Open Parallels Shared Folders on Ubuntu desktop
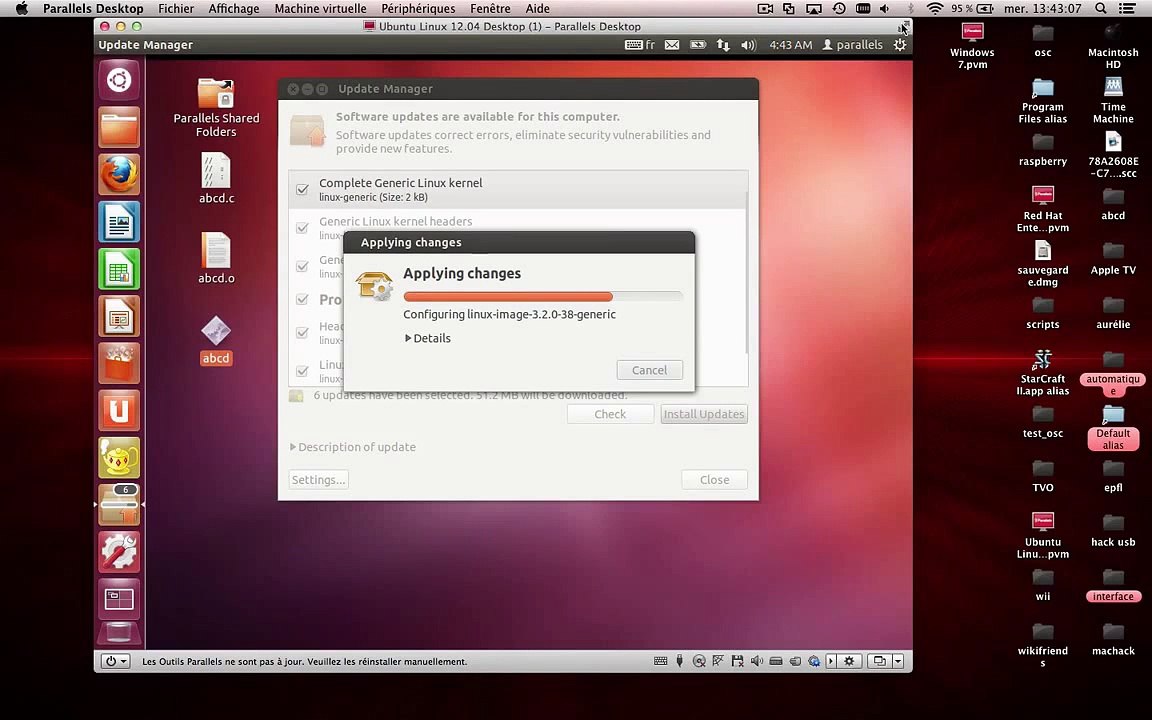1152x720 pixels. [x=216, y=108]
